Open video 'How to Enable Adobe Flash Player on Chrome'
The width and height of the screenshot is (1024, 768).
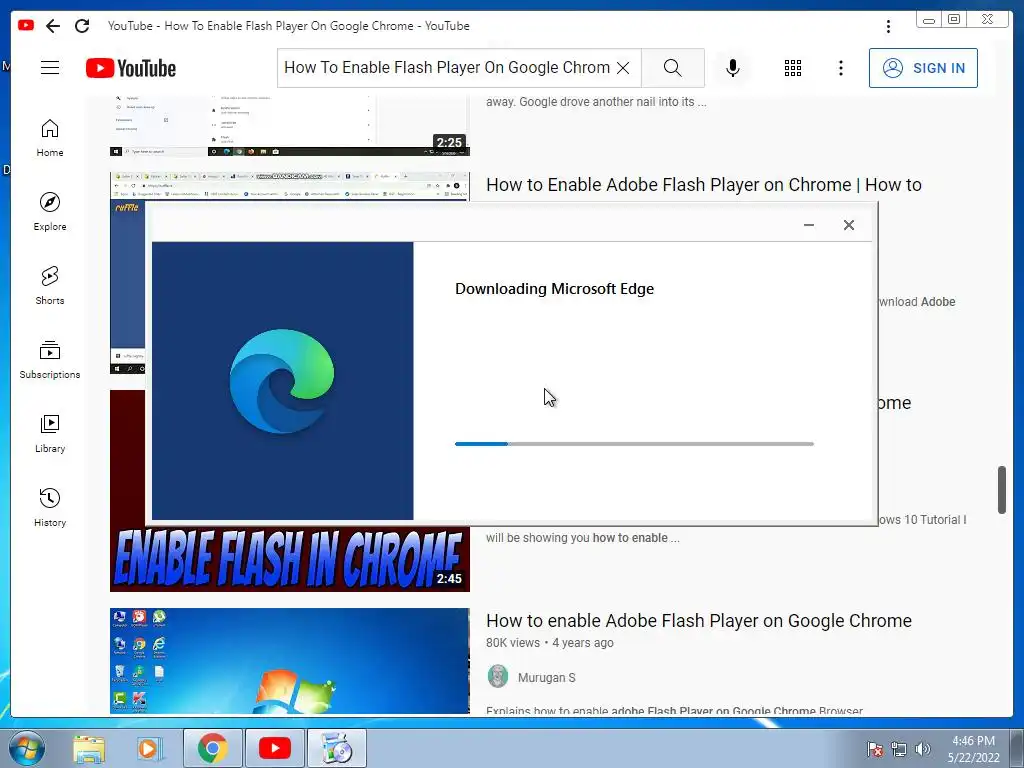tap(703, 185)
